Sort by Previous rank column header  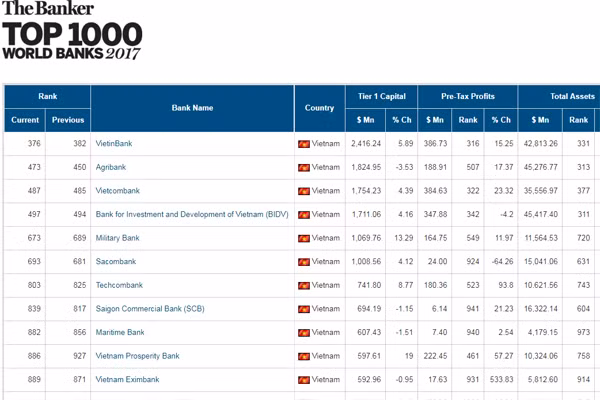68,120
